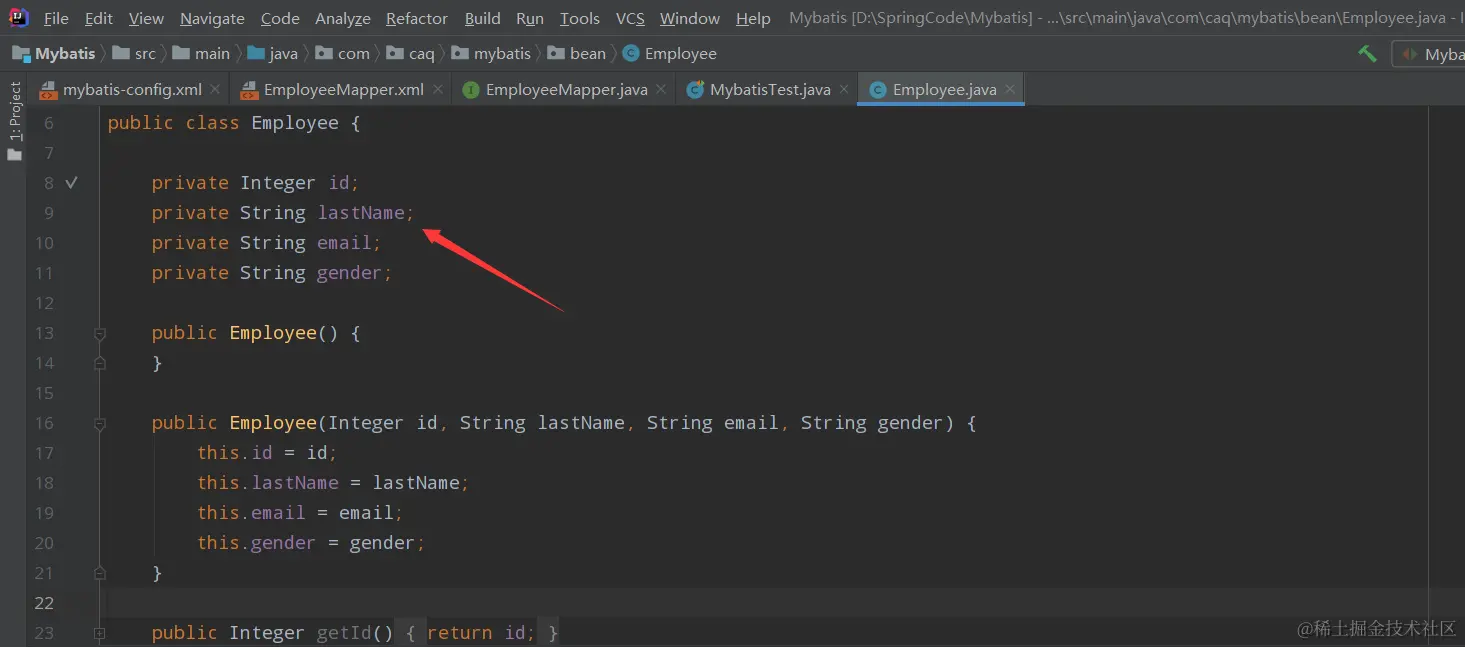
Task: Click the fold end marker at line 14
Action: tap(100, 363)
